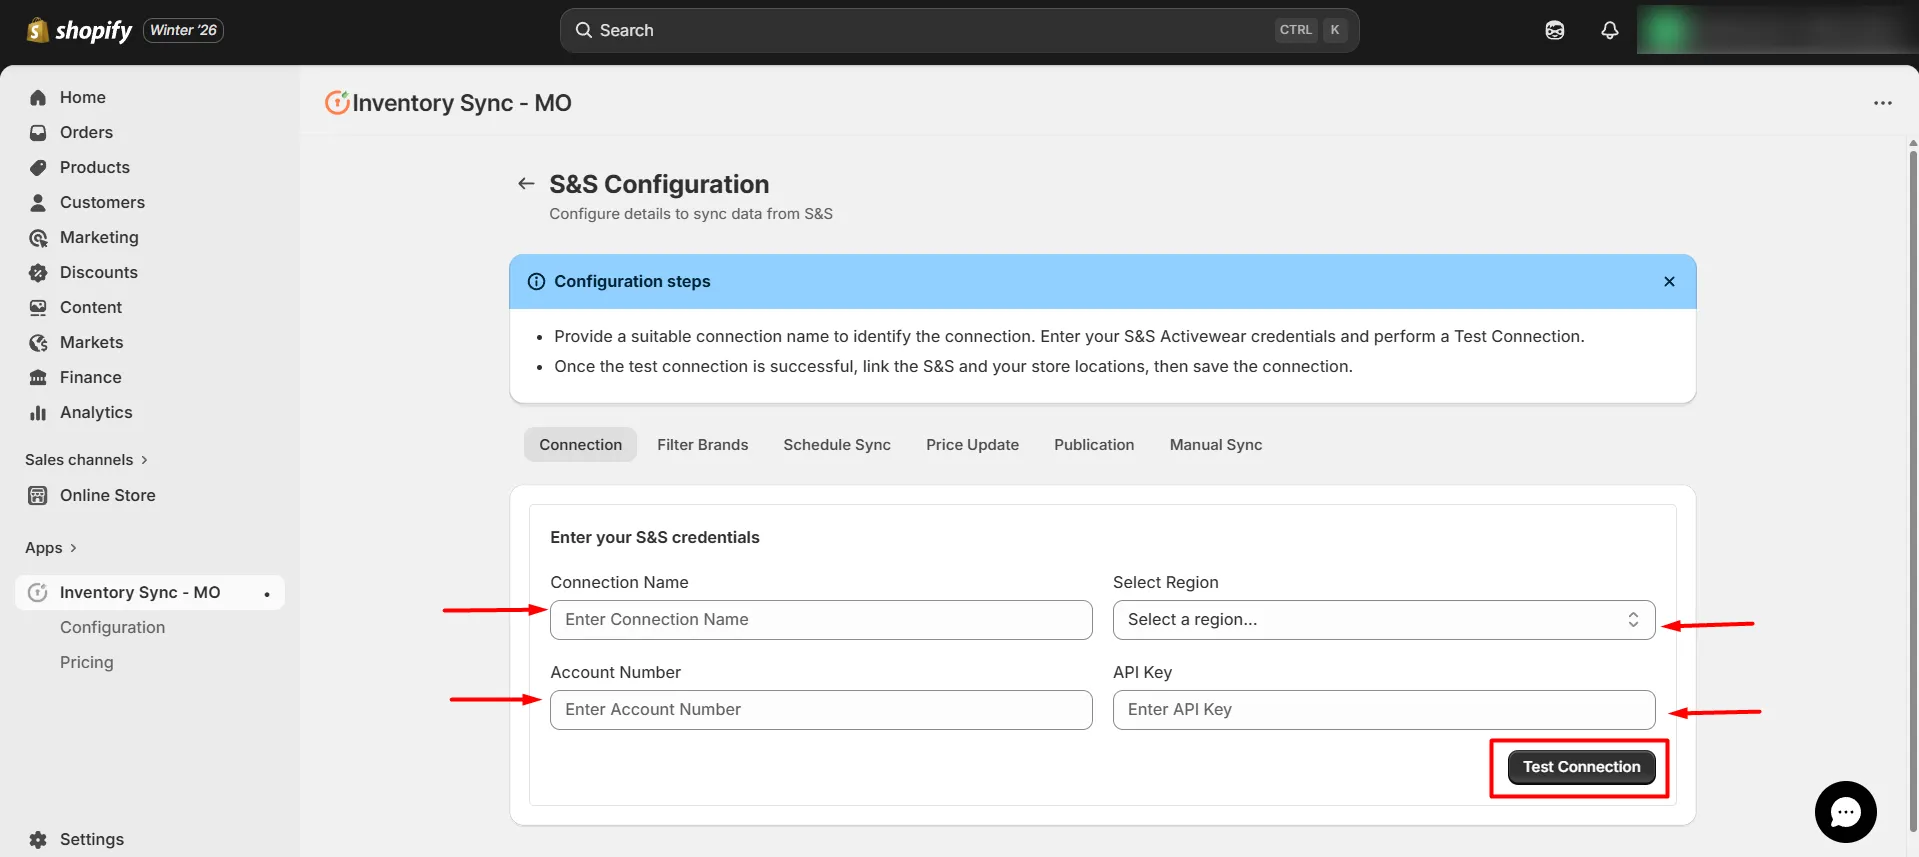Screen dimensions: 1919x857
Task: Go back using the left arrow
Action: 526,183
